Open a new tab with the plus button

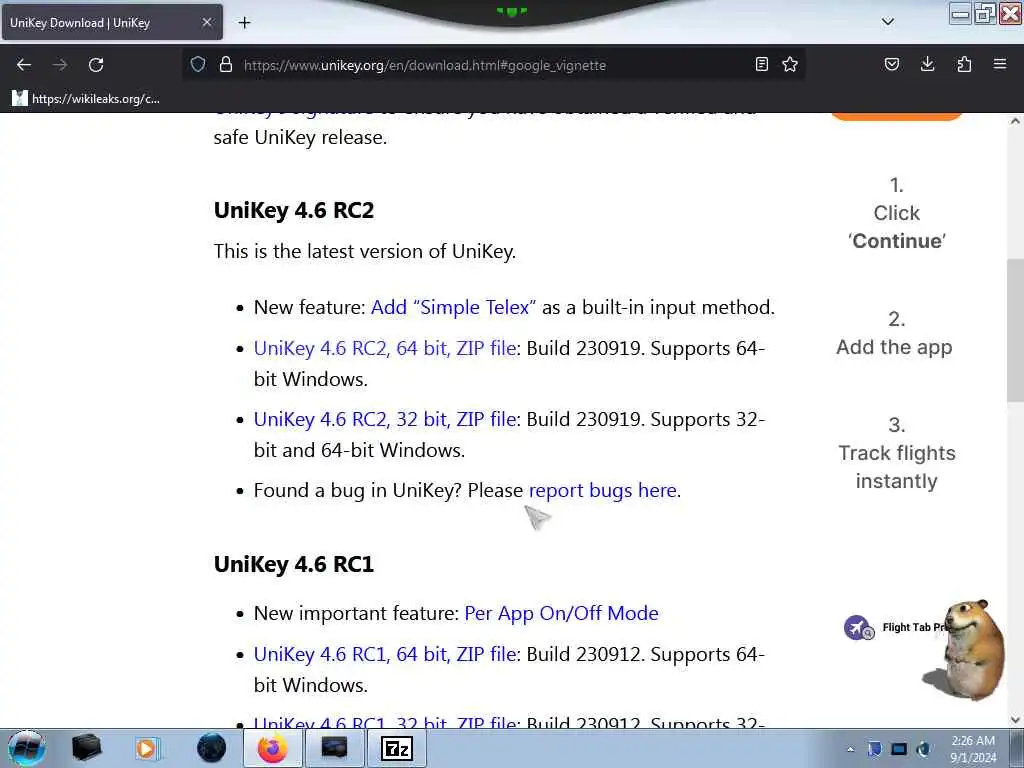pyautogui.click(x=244, y=23)
